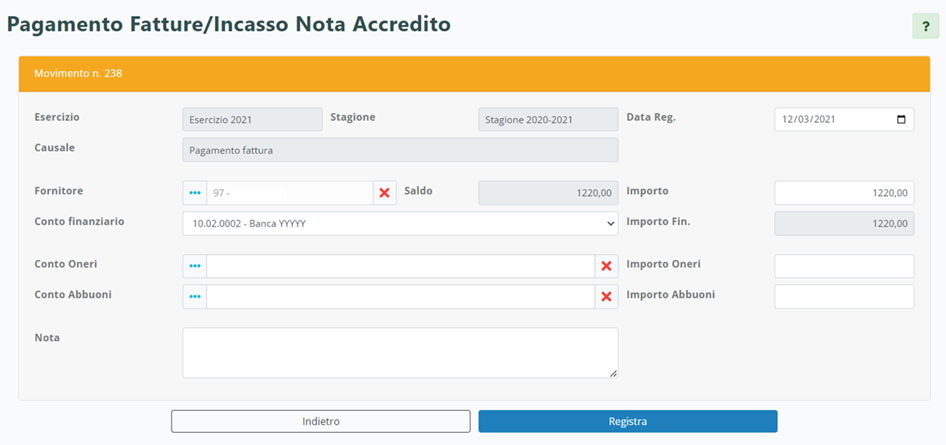
Task: Click inside the Nota text area
Action: tap(400, 353)
